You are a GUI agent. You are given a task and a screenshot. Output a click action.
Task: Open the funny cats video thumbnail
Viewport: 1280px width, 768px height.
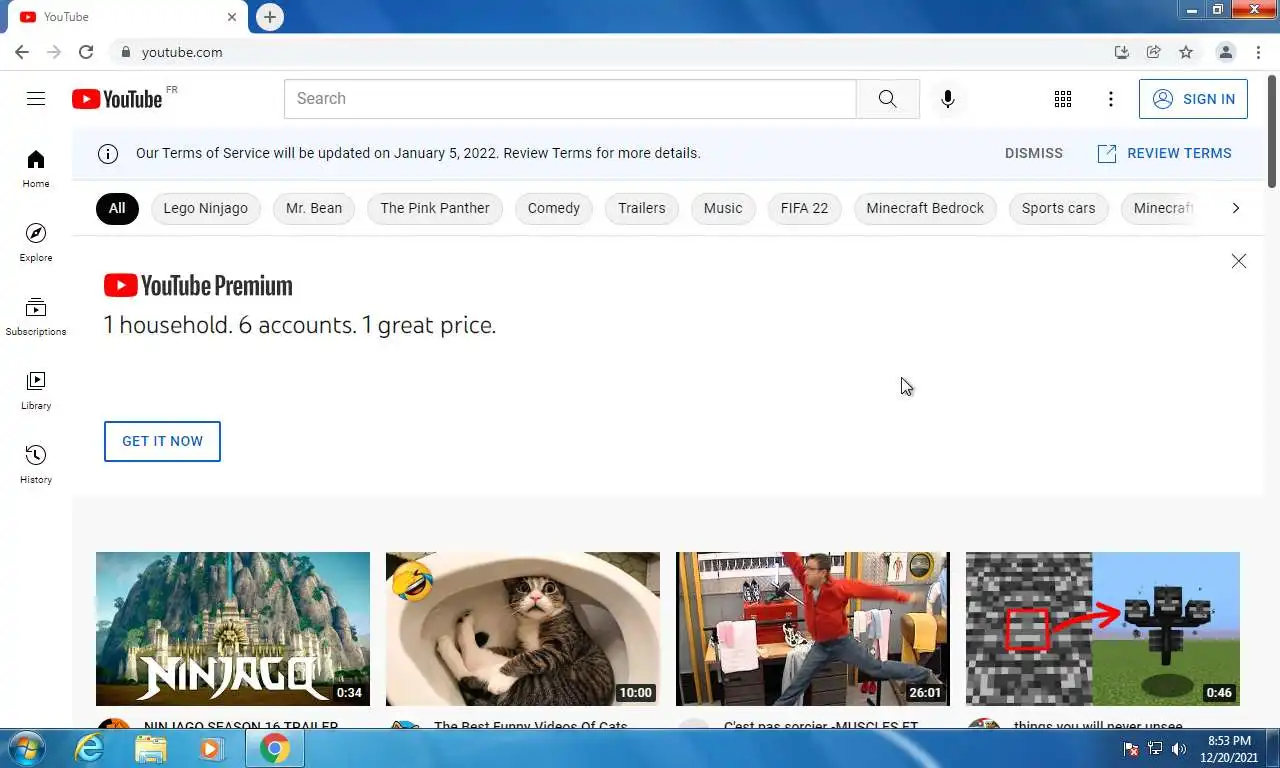523,629
